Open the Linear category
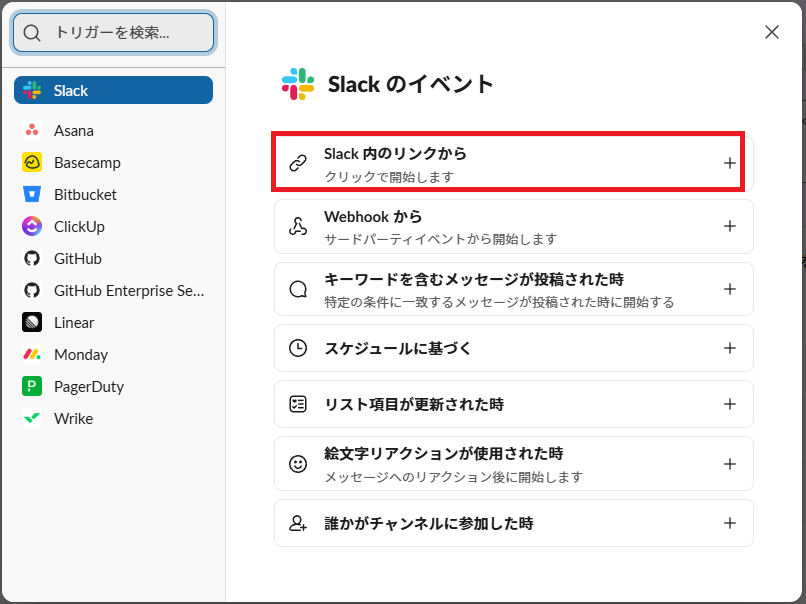 point(114,322)
